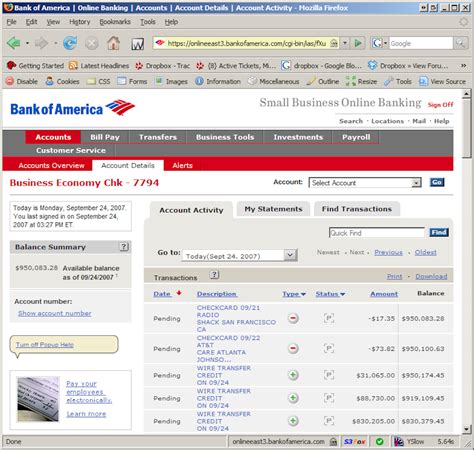Click the Balance Summary help question icon
The height and width of the screenshot is (450, 474).
coord(124,247)
